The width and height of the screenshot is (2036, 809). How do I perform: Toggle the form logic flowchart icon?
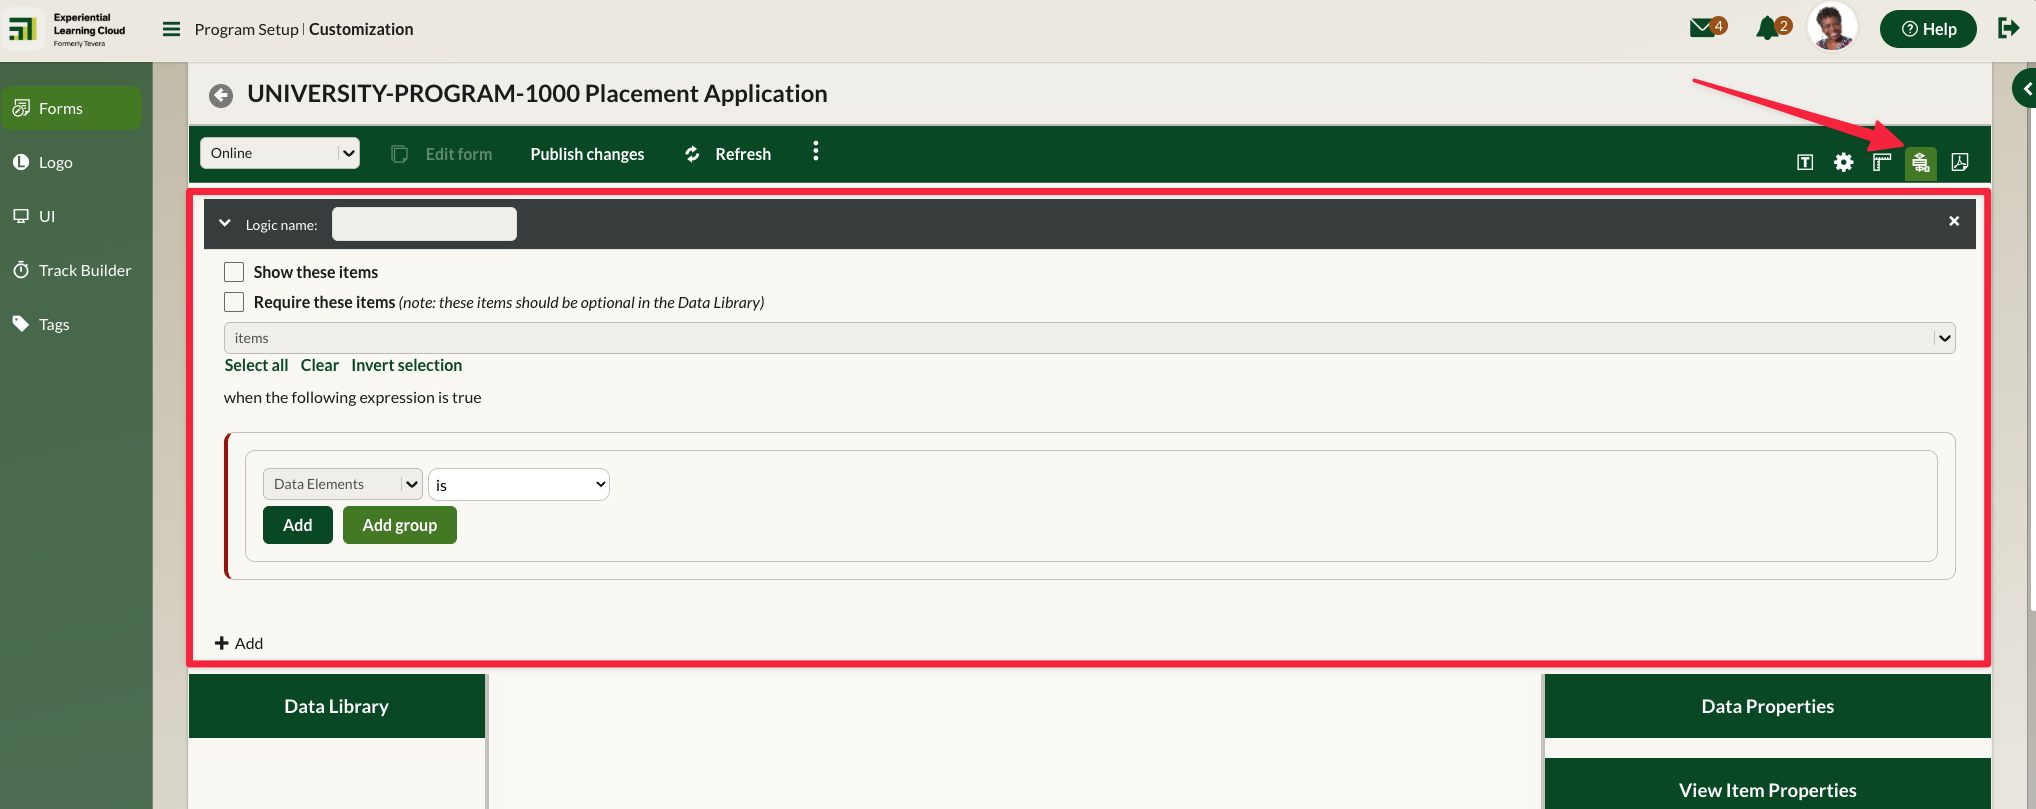tap(1921, 163)
